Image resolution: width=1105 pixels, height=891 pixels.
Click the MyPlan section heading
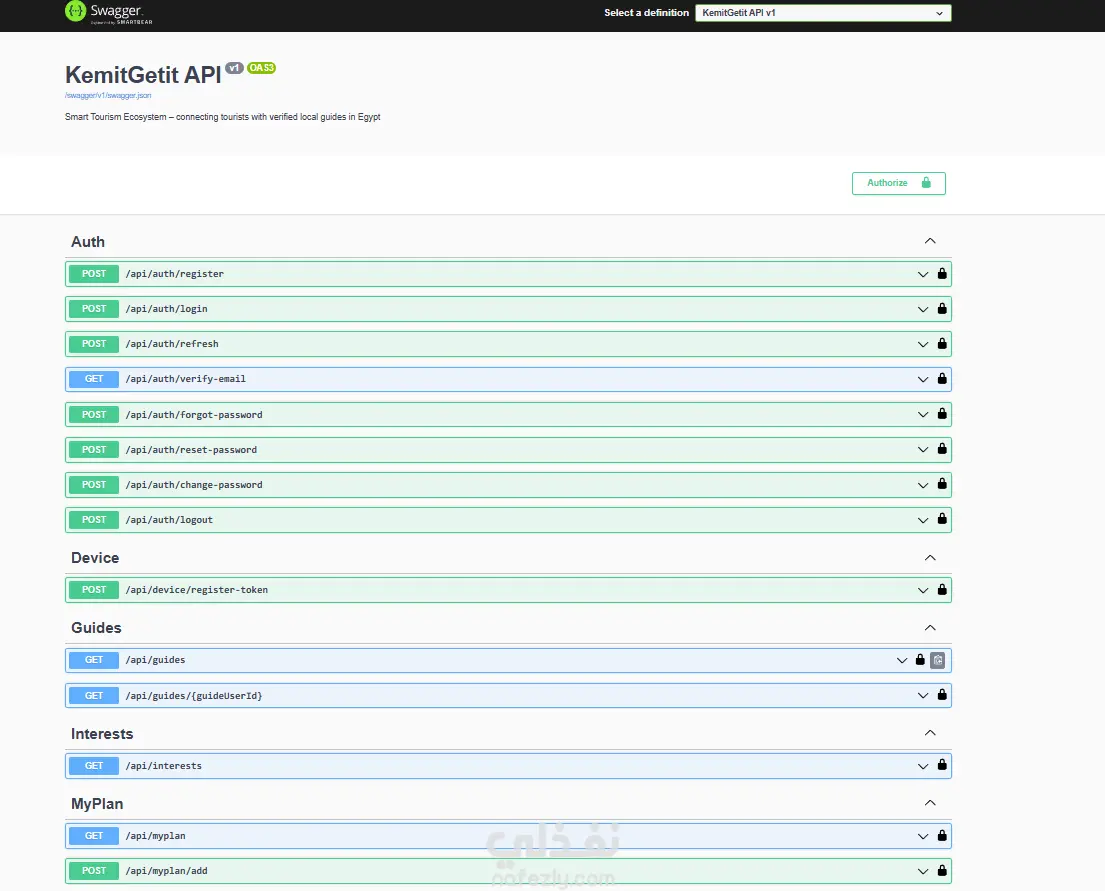click(x=97, y=804)
